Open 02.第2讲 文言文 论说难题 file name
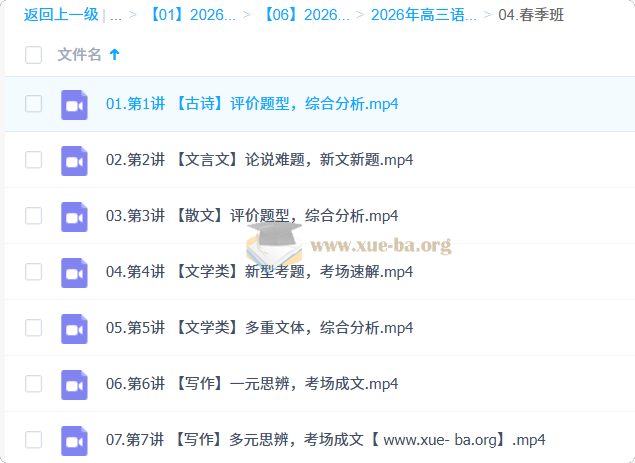 coord(259,160)
